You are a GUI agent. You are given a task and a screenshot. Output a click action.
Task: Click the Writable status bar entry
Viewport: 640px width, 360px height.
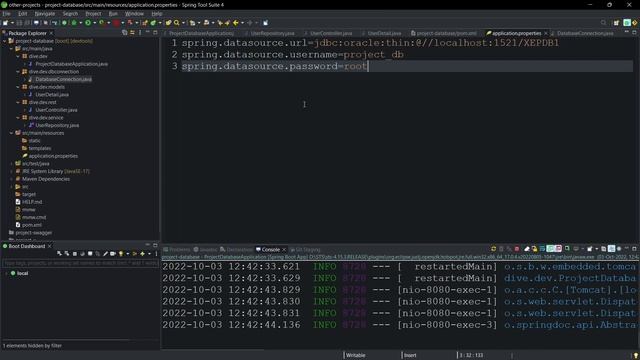point(356,355)
